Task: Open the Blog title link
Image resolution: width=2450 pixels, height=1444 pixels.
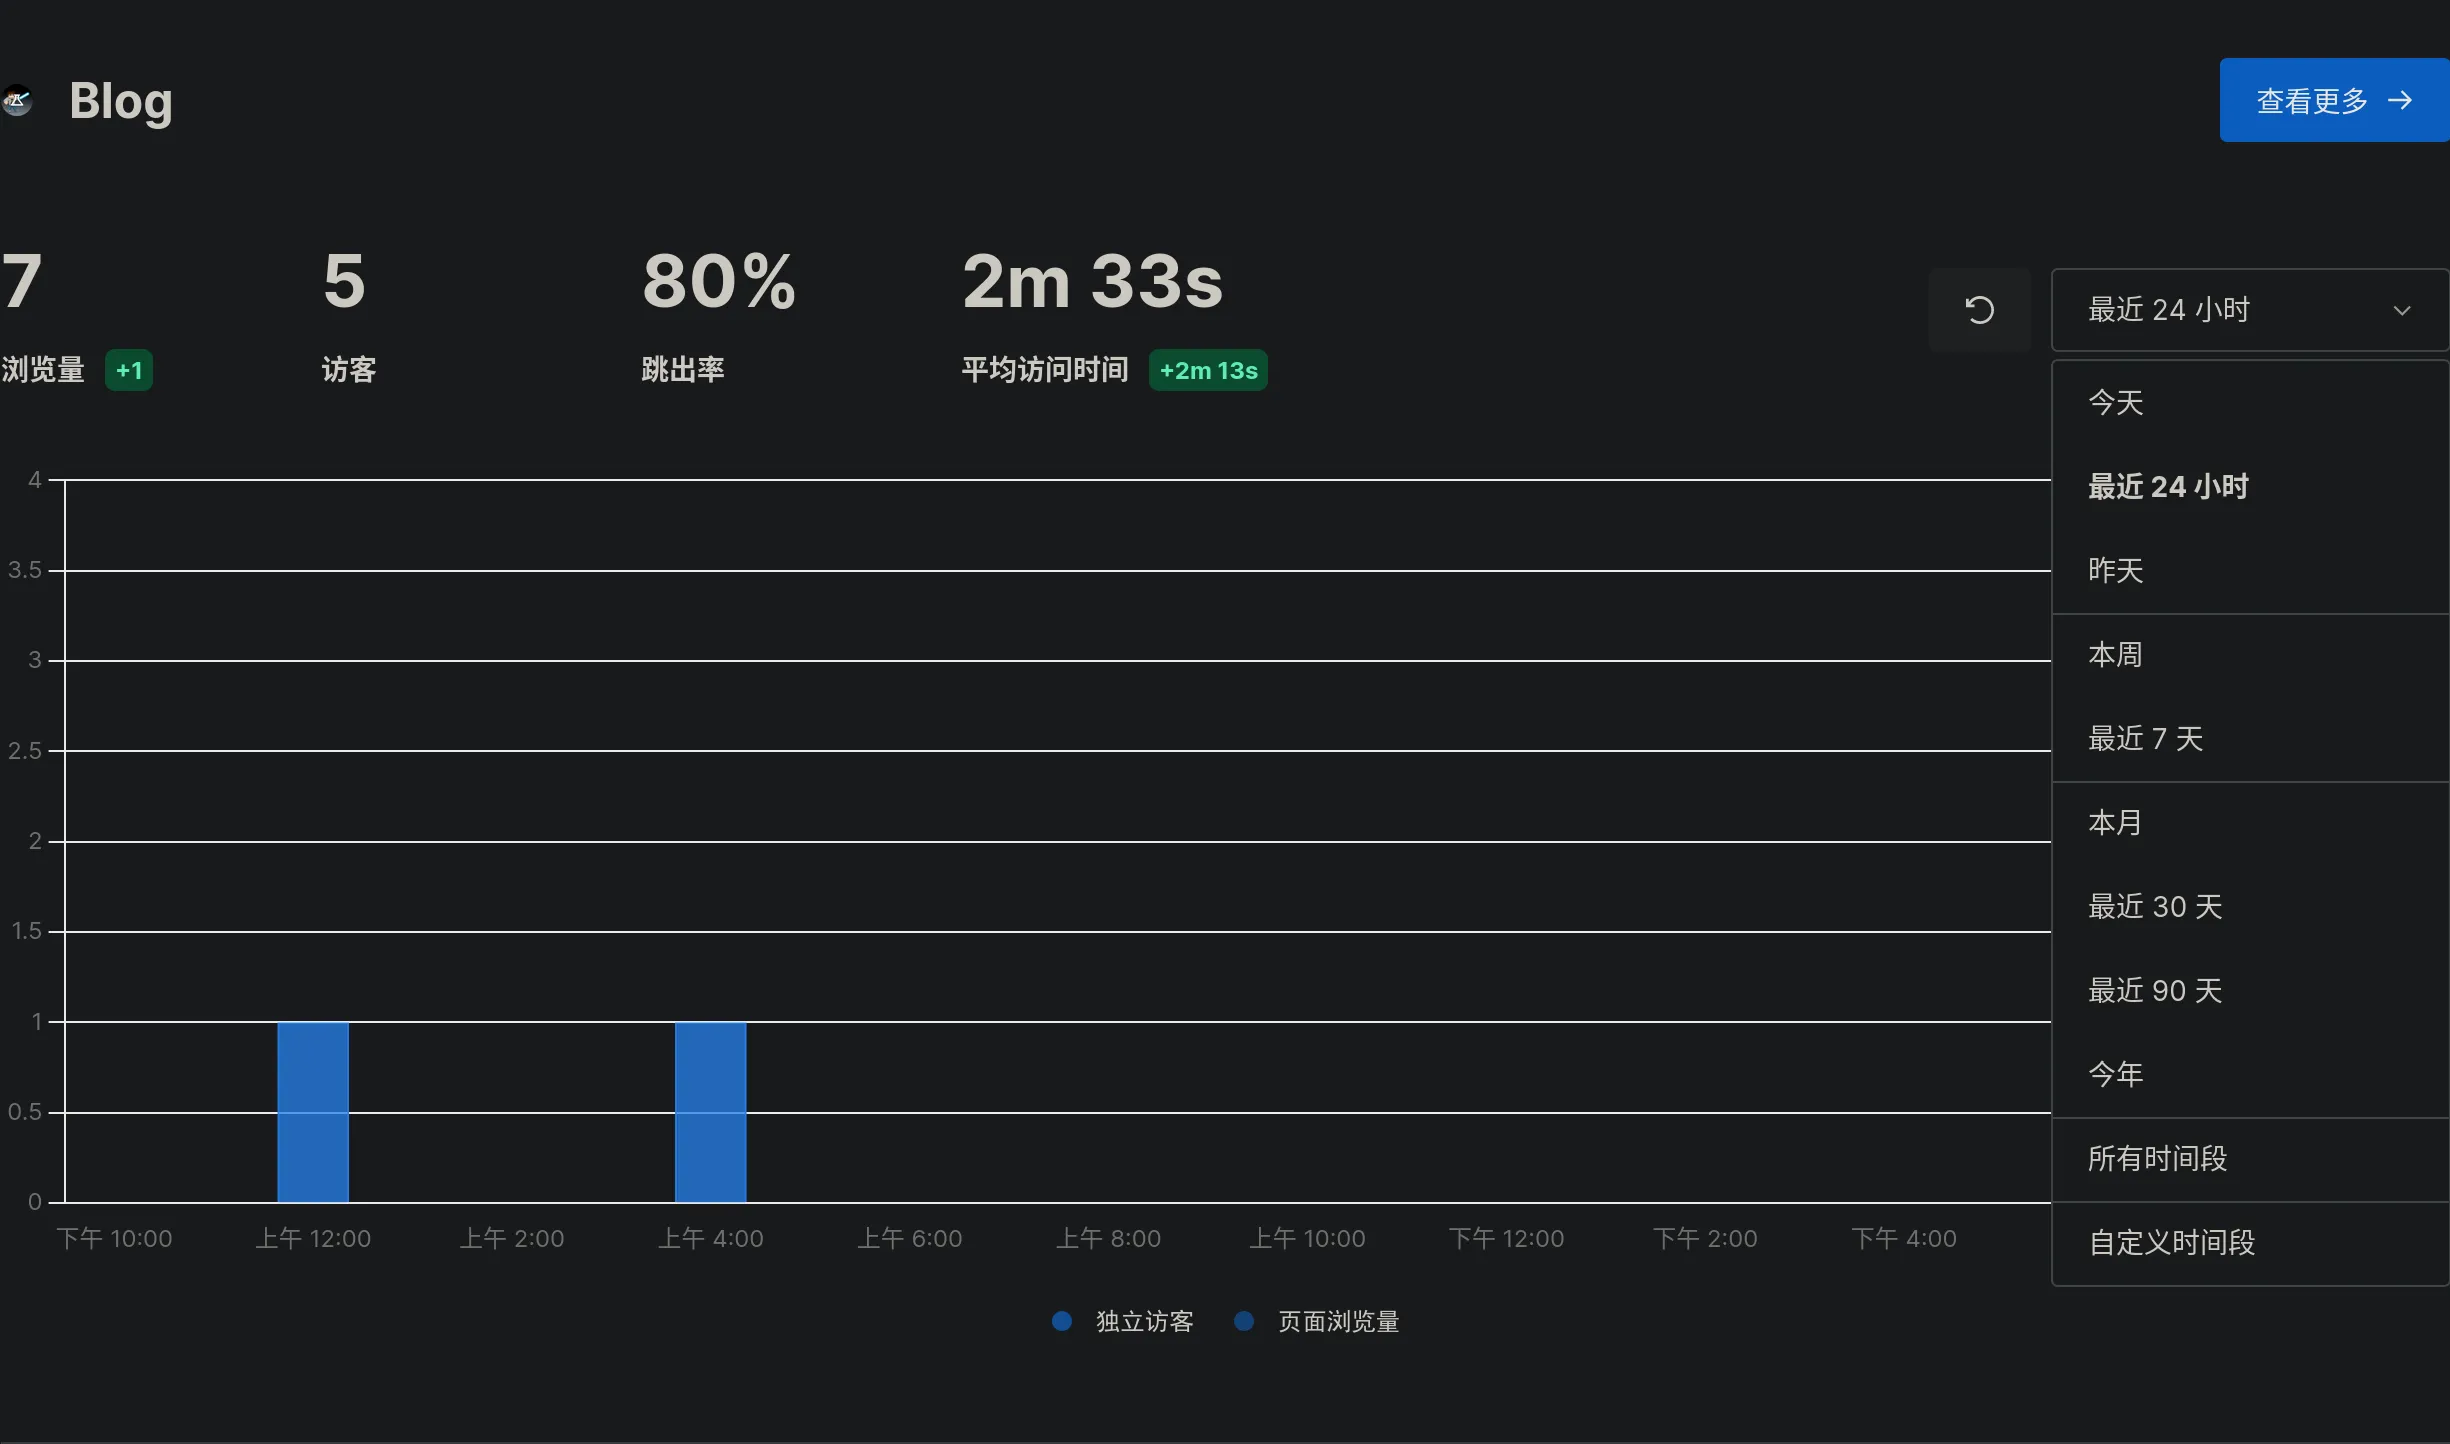Action: point(121,101)
